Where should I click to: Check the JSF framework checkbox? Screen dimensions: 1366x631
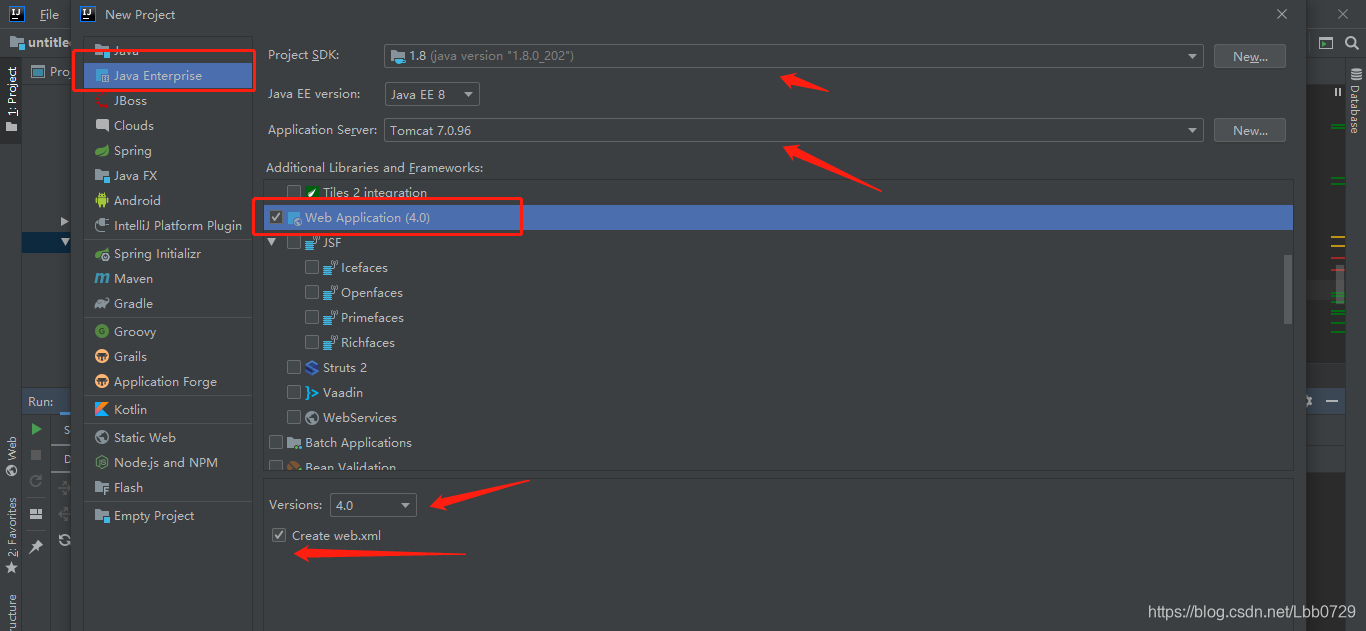pos(294,243)
